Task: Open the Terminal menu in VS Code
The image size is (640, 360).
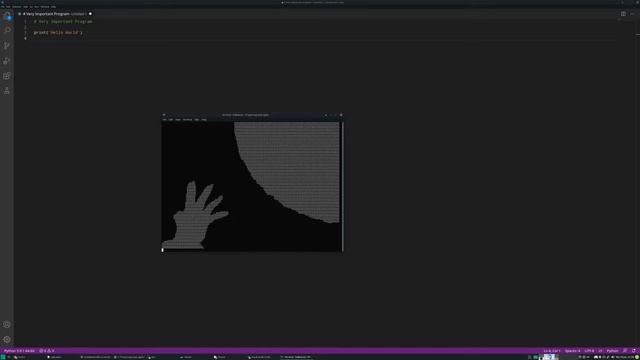Action: tap(45, 7)
